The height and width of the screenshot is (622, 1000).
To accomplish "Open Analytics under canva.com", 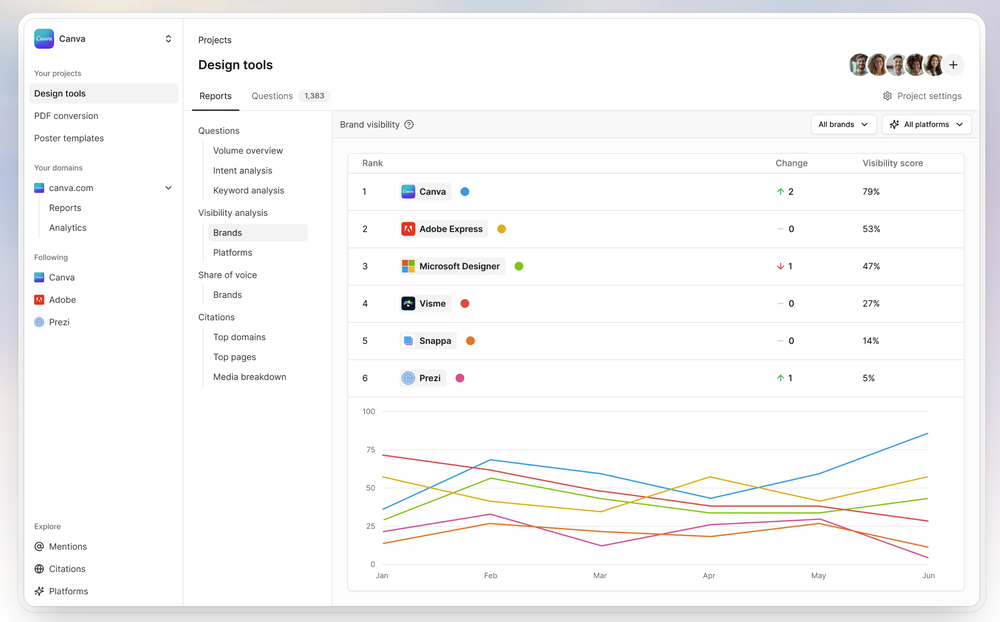I will (x=68, y=228).
